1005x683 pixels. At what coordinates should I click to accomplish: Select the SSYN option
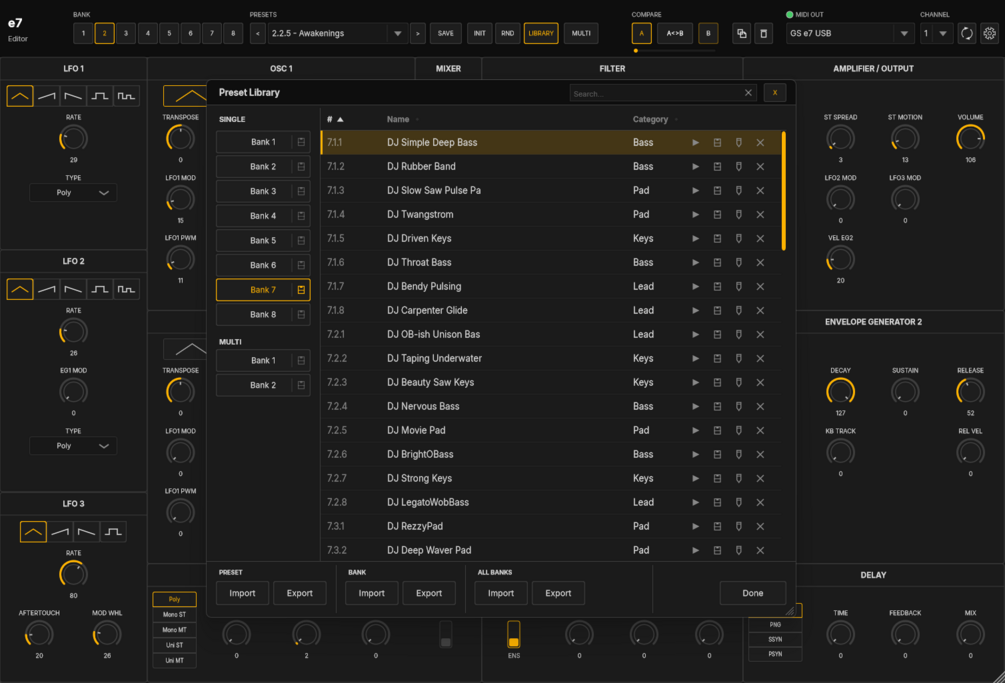(x=775, y=639)
